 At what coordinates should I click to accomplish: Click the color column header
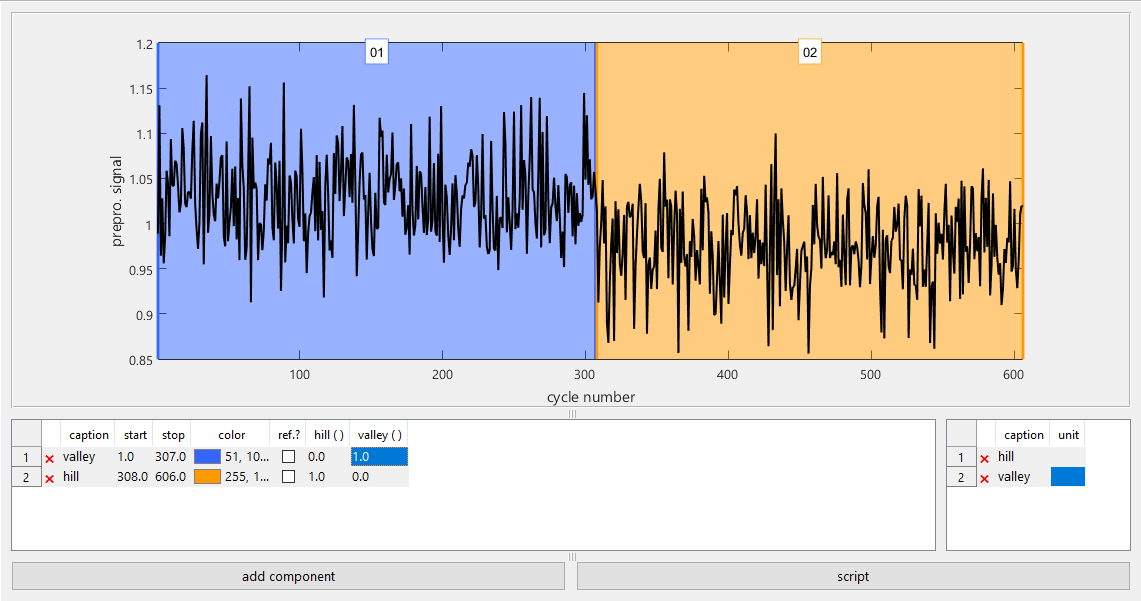point(231,435)
